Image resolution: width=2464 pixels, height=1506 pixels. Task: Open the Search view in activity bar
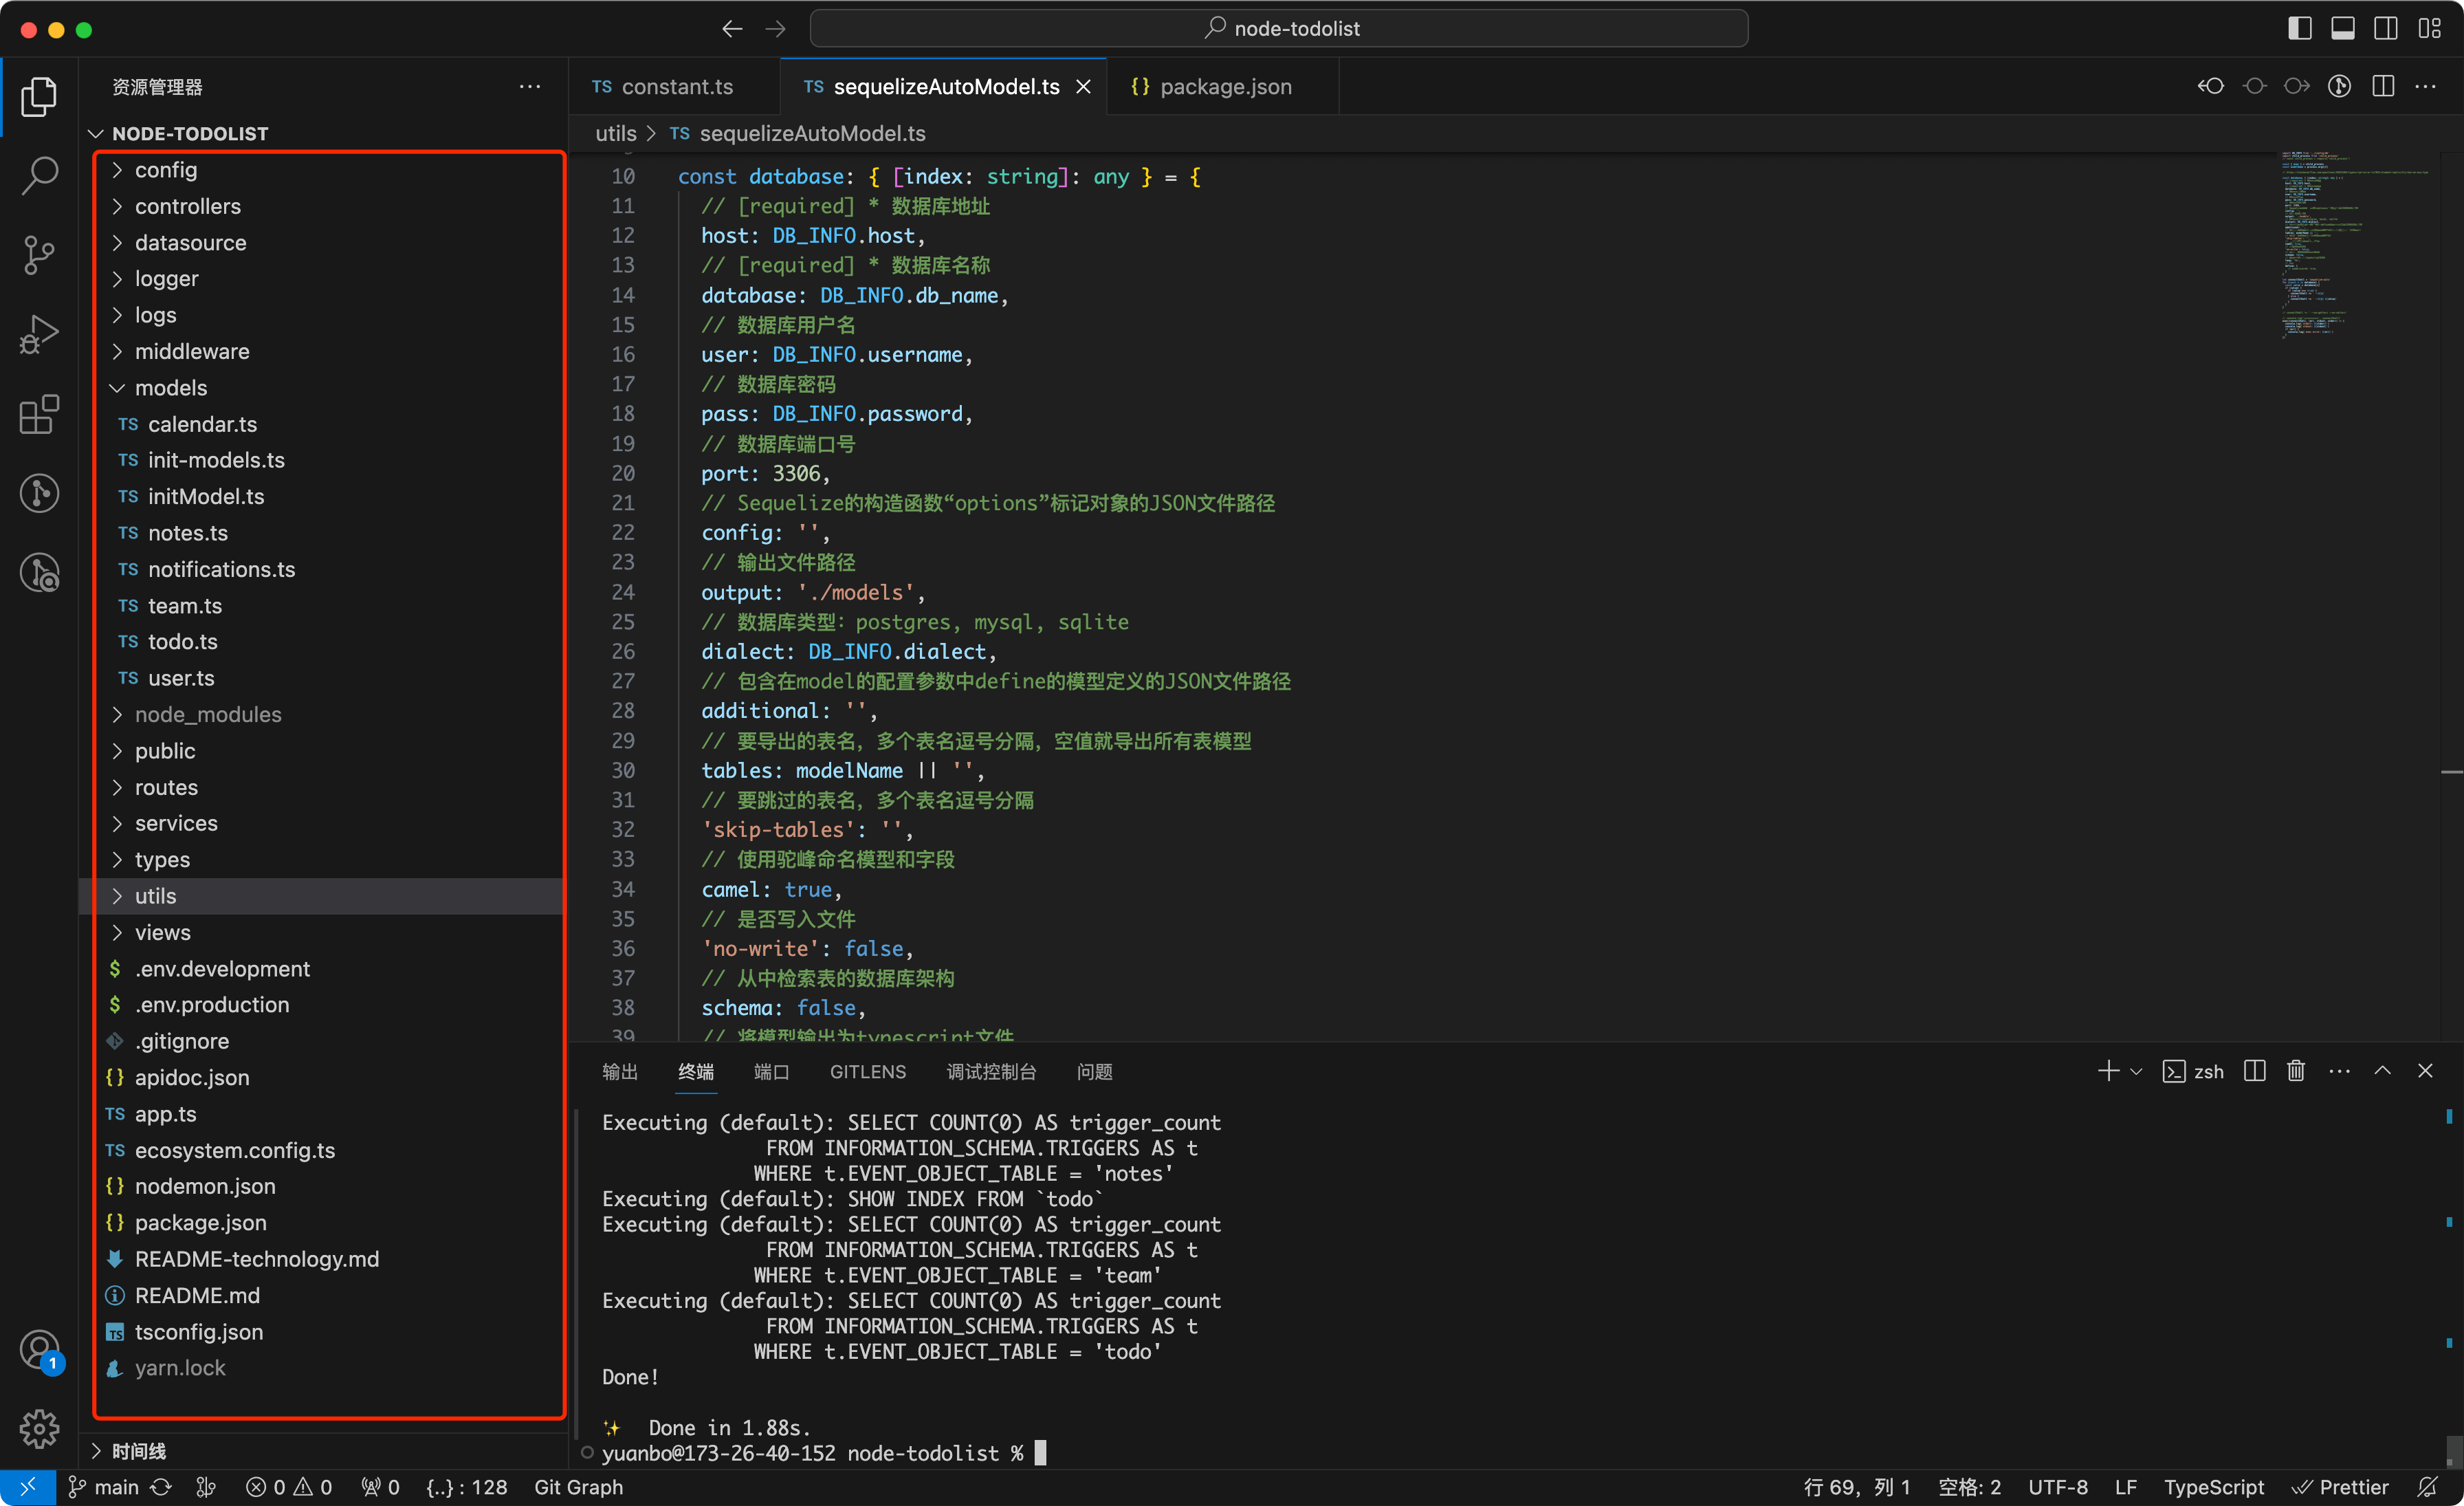point(39,175)
